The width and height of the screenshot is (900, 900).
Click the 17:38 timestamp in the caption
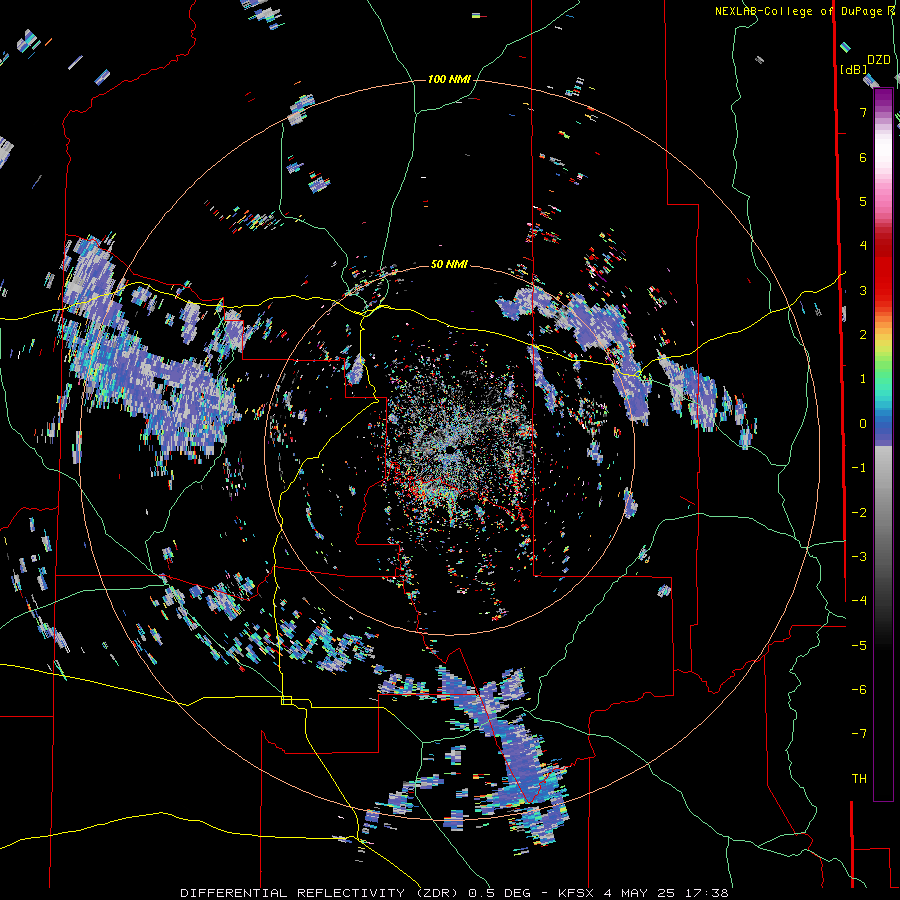tap(709, 893)
